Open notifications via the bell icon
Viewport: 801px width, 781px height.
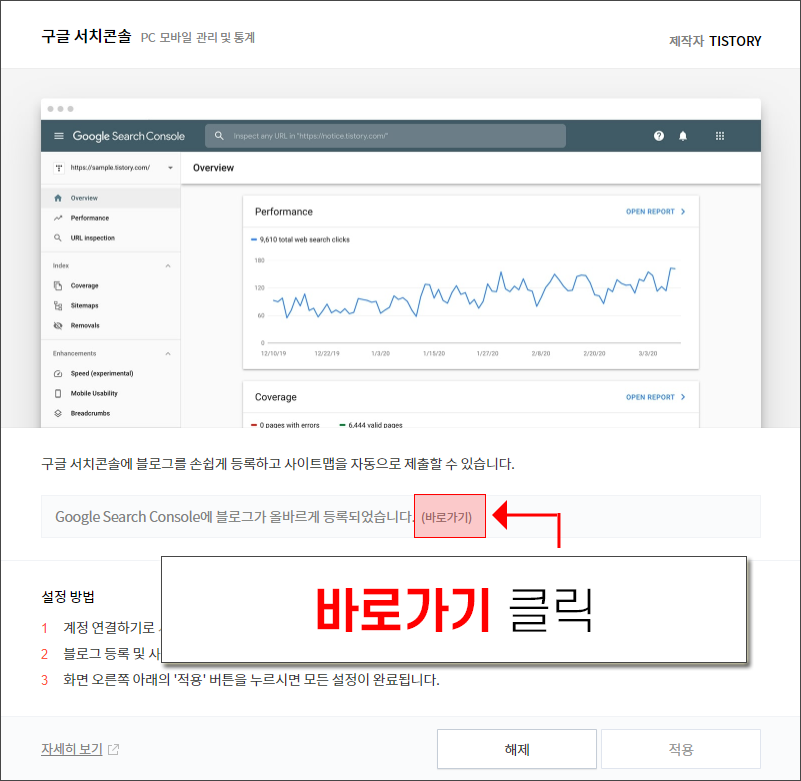682,136
